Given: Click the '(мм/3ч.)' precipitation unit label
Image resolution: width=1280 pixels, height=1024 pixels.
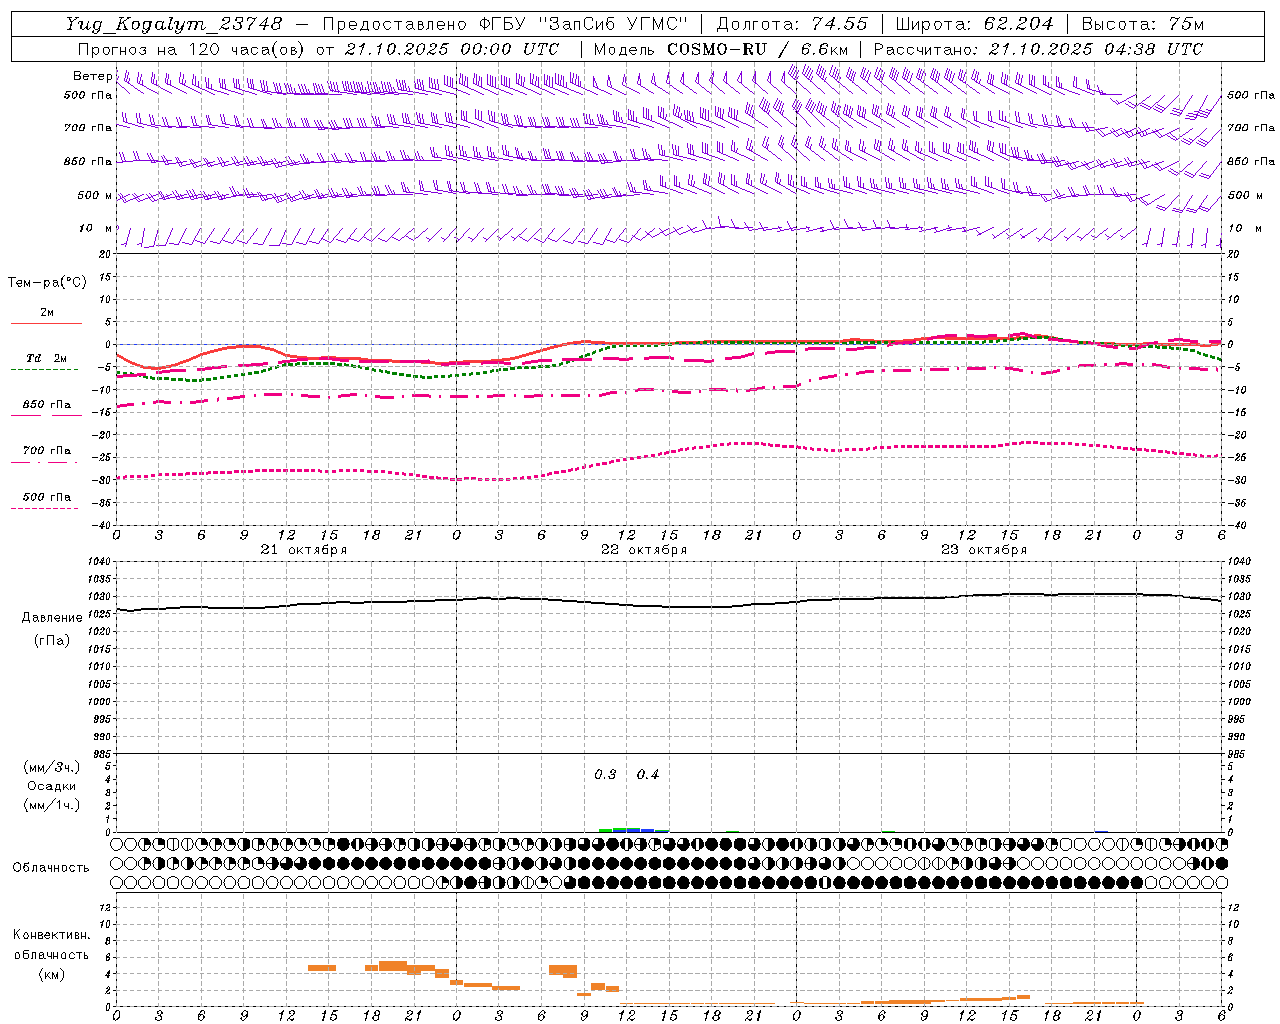Looking at the screenshot, I should (52, 767).
